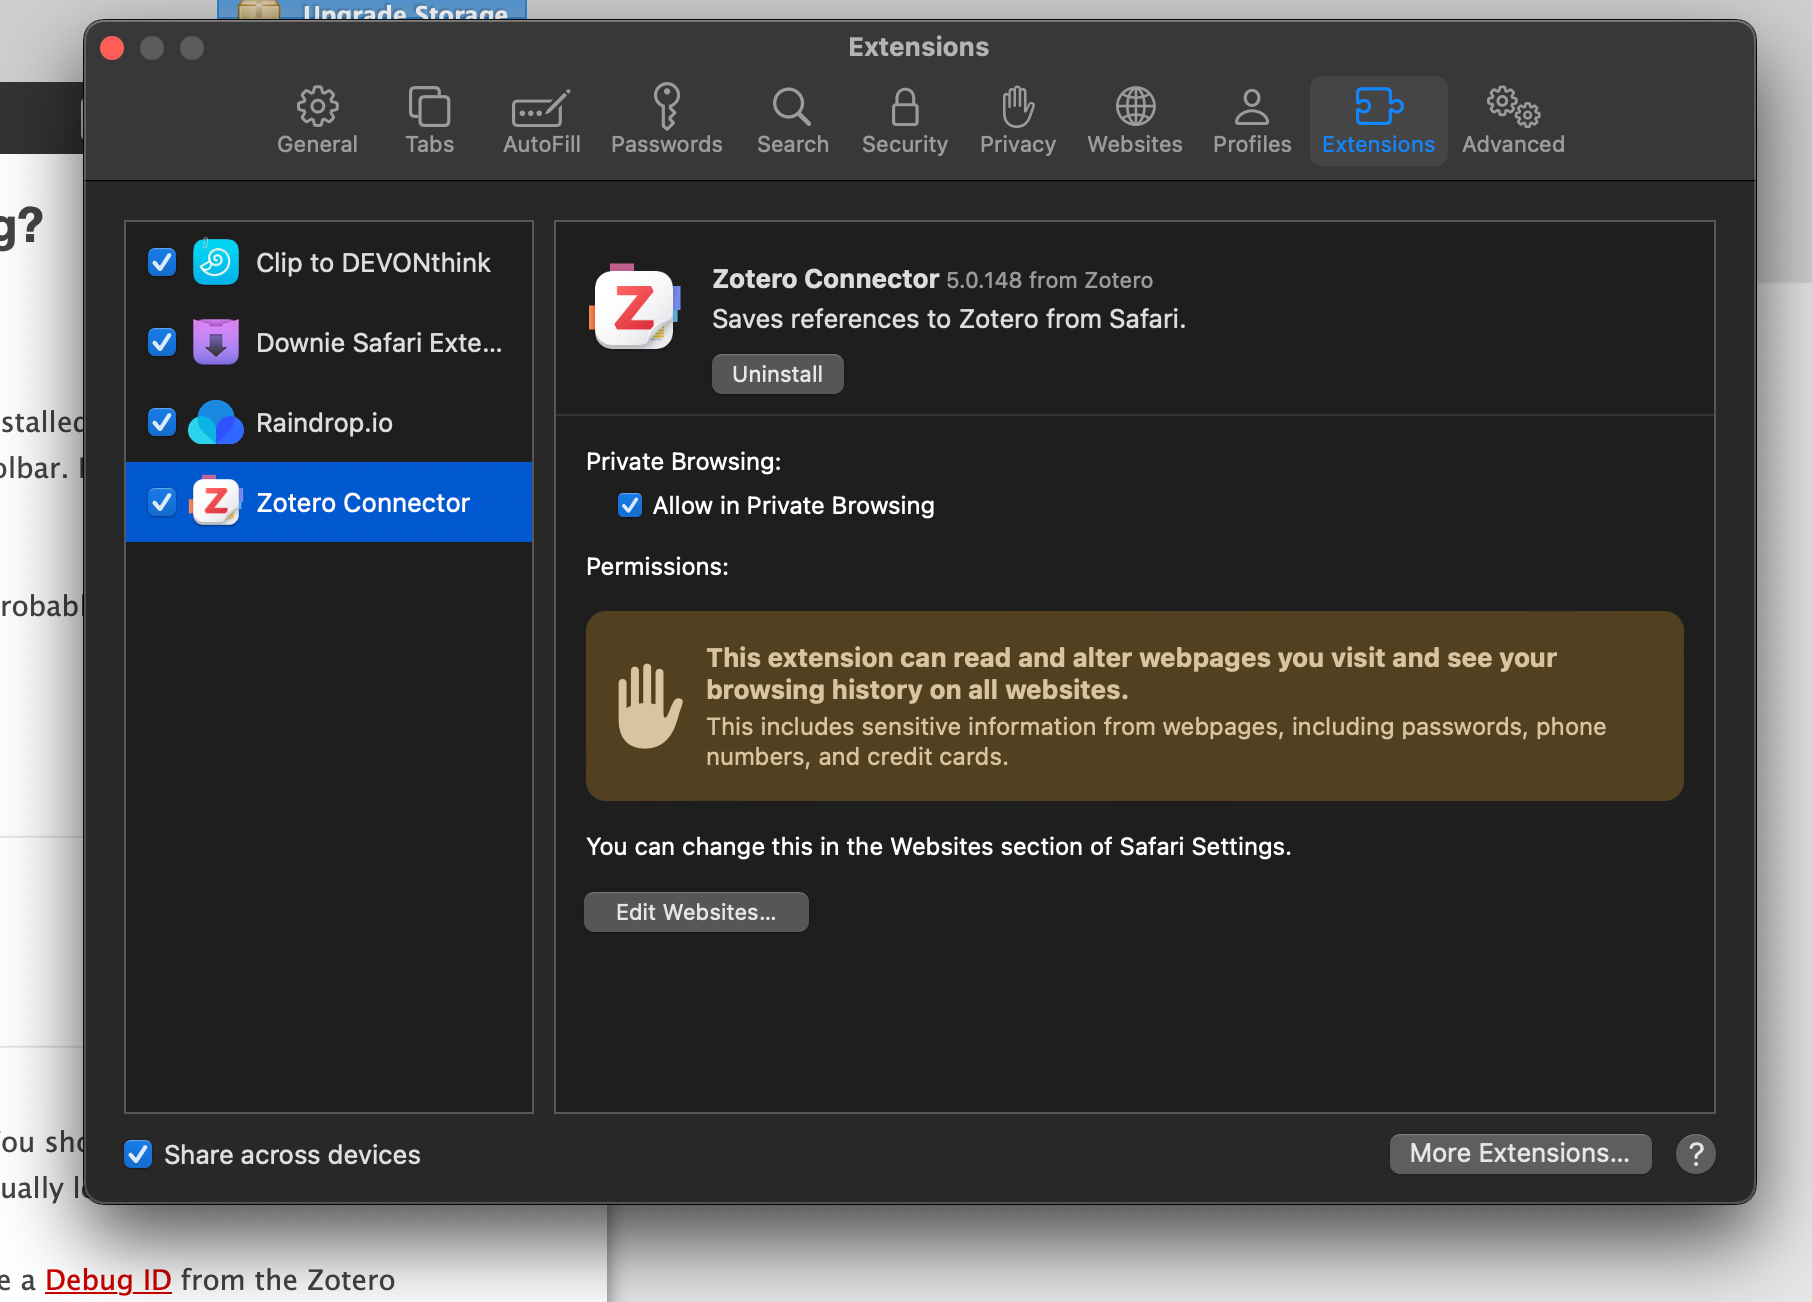
Task: Click the Raindrop.io cloud icon
Action: click(x=216, y=422)
